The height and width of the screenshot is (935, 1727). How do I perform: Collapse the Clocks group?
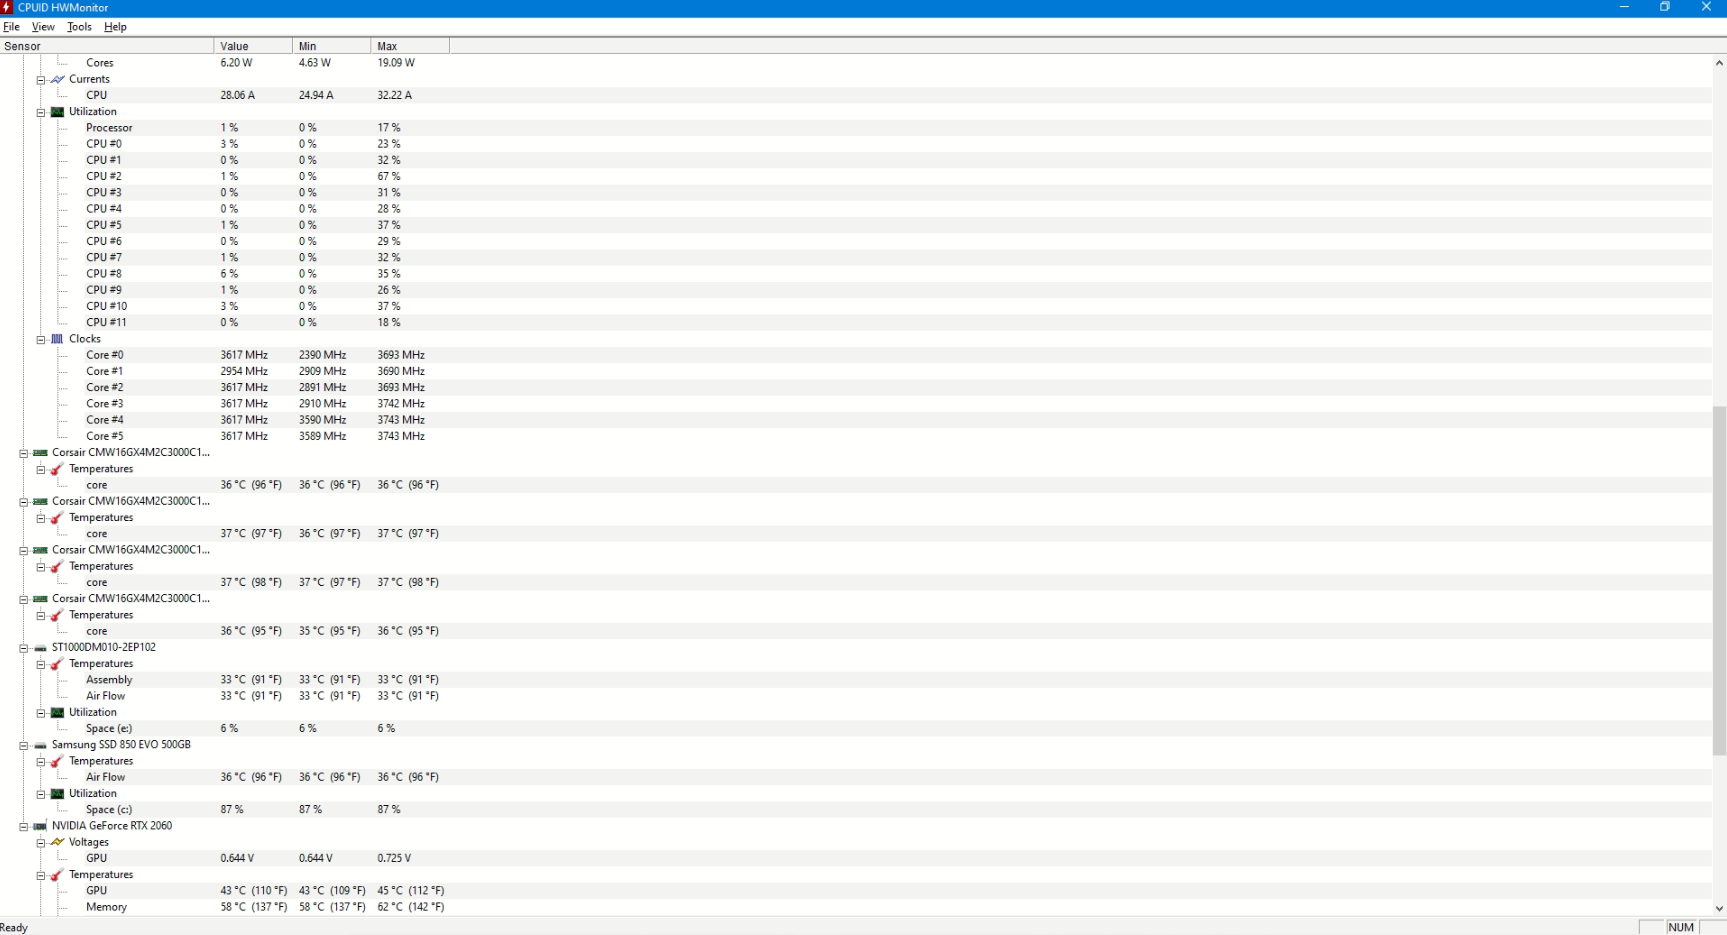coord(41,339)
